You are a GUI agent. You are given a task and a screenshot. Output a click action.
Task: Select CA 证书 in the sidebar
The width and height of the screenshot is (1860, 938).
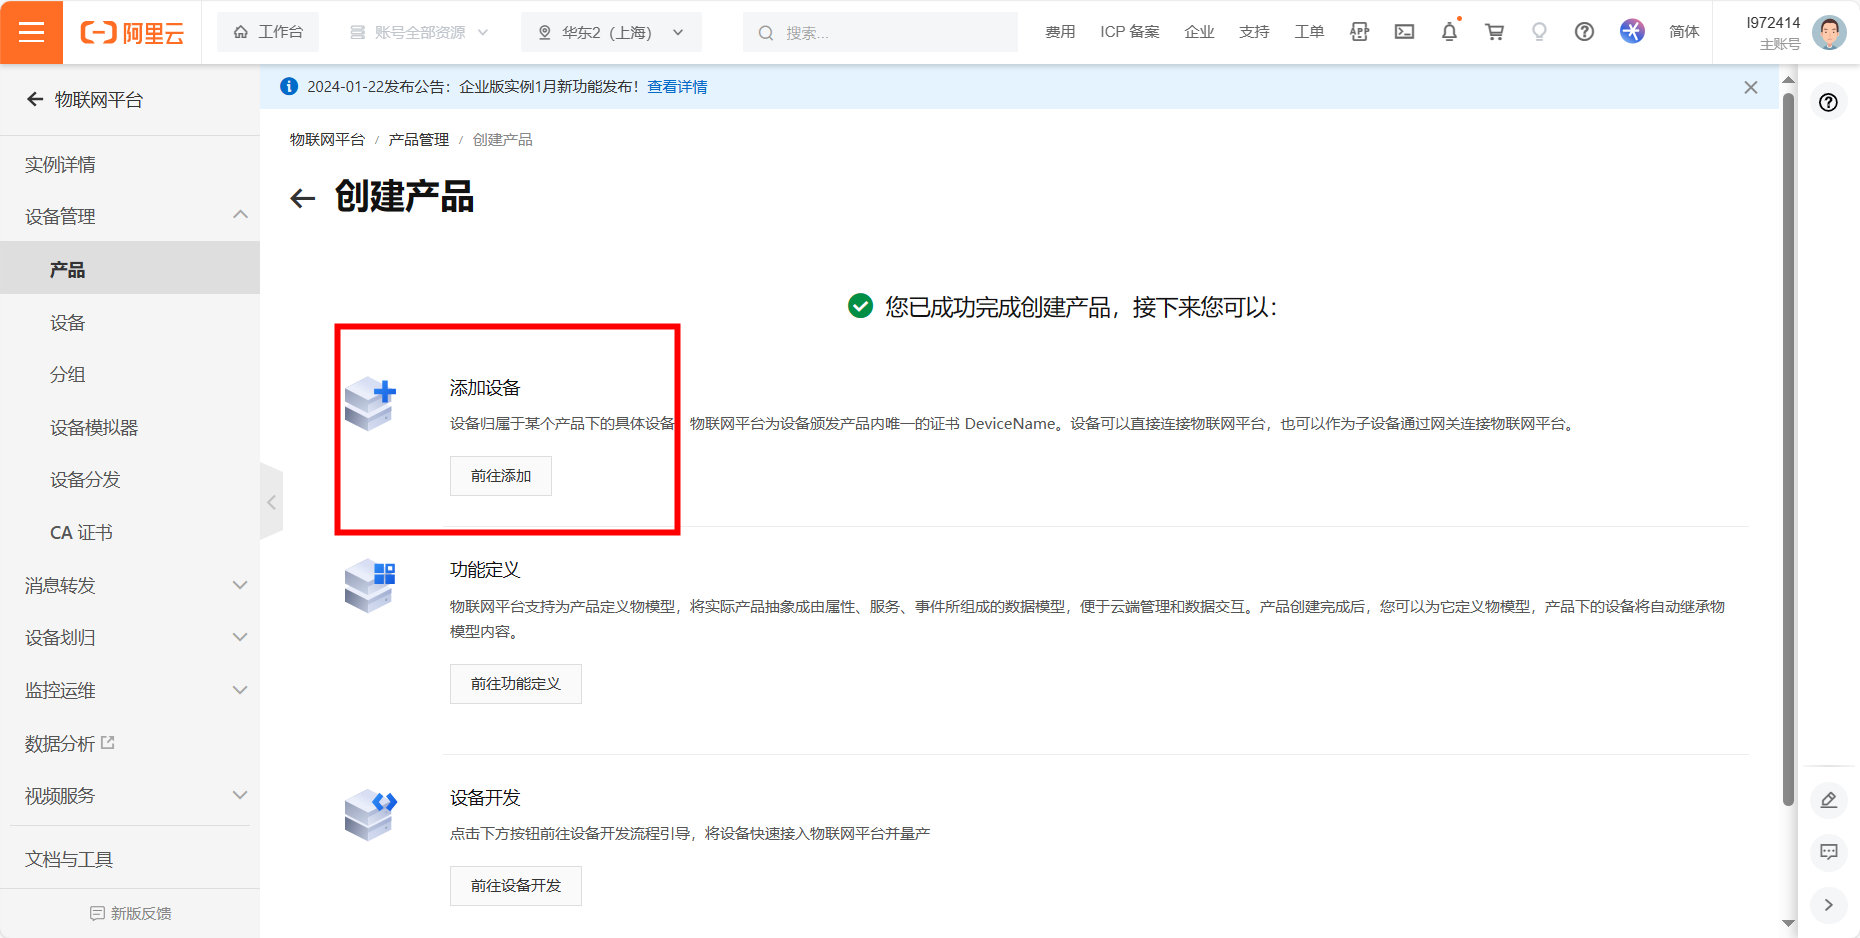coord(81,533)
